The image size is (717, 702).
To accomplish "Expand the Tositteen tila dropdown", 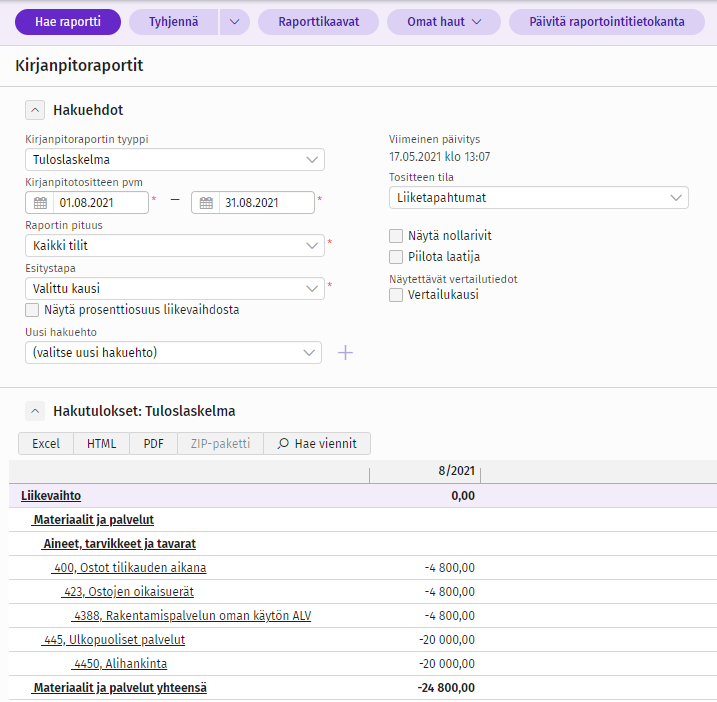I will point(539,198).
